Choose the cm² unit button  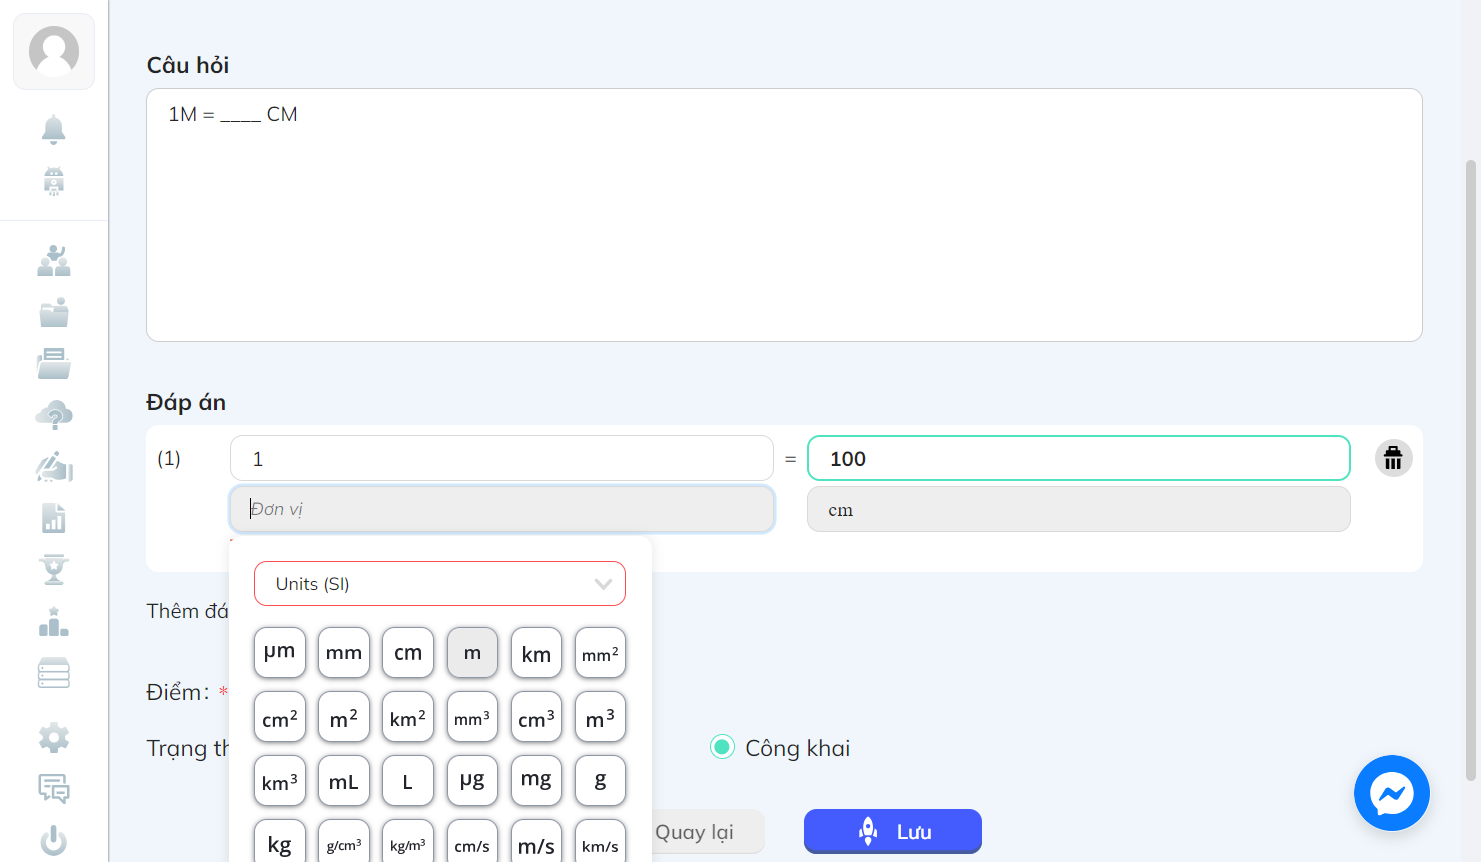(280, 717)
